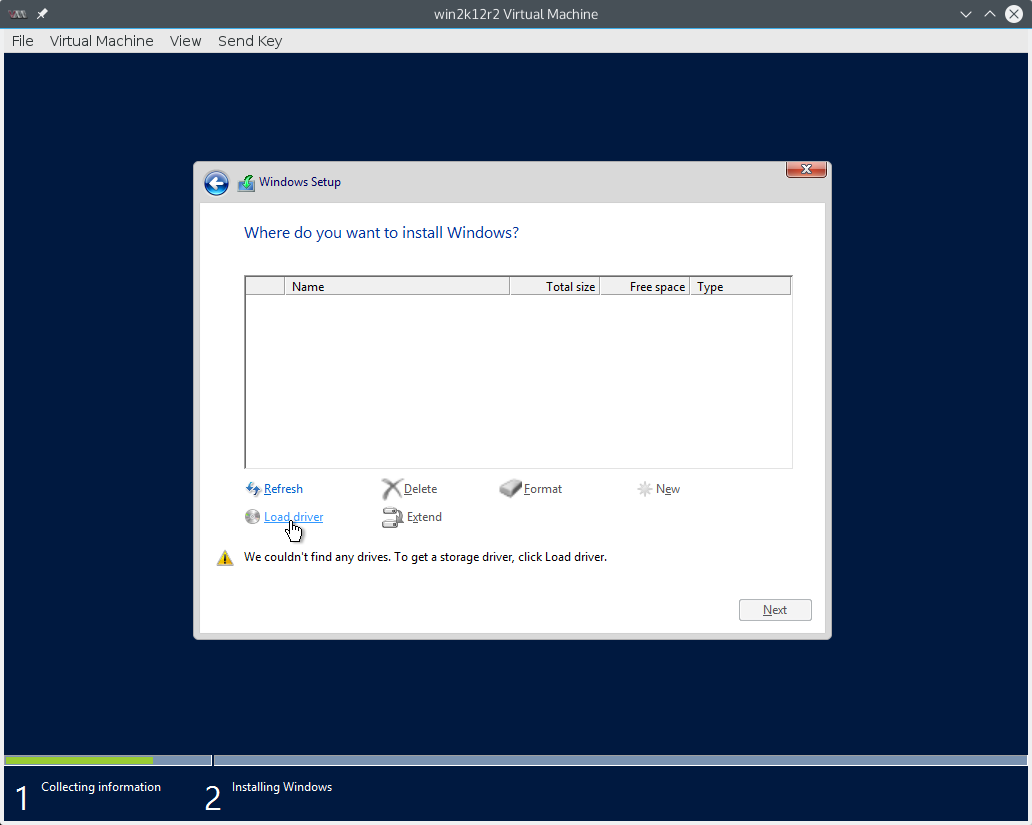Screen dimensions: 1032x825
Task: Click the New partition star icon
Action: [645, 488]
